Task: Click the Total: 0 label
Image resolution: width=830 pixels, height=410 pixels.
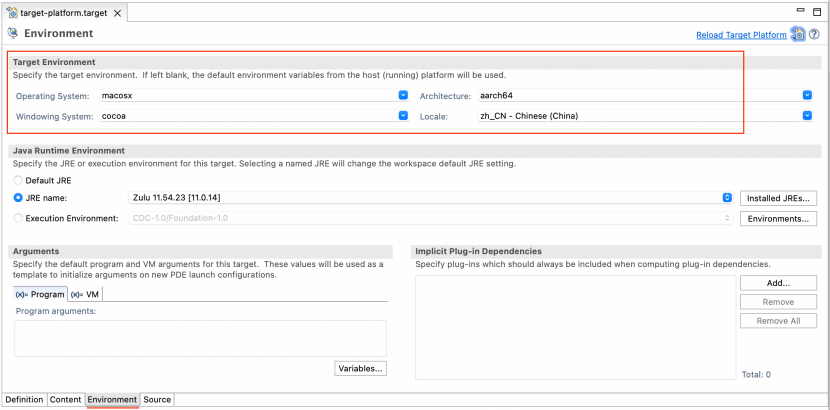Action: click(756, 375)
